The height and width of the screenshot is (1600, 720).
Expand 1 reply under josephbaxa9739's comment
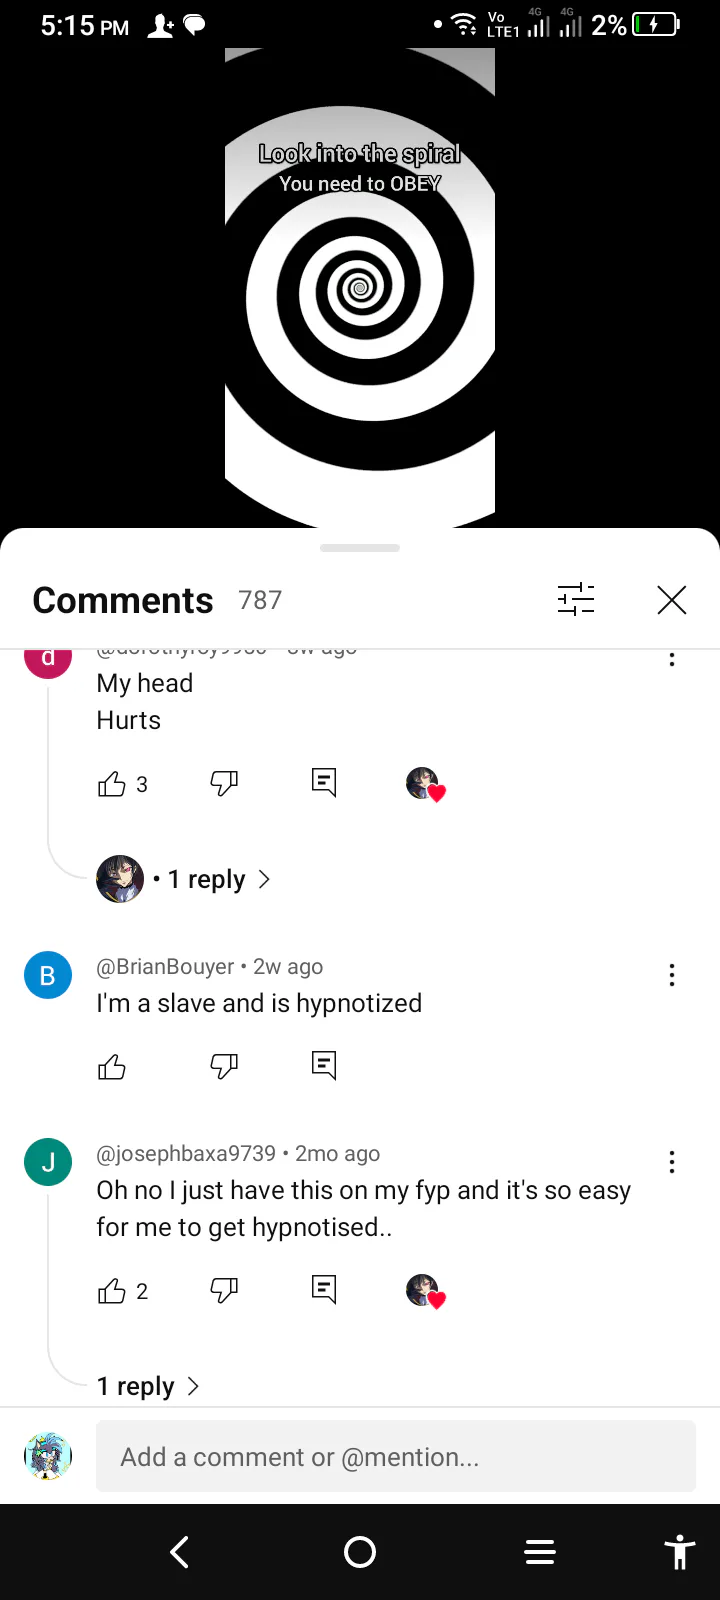coord(148,1386)
